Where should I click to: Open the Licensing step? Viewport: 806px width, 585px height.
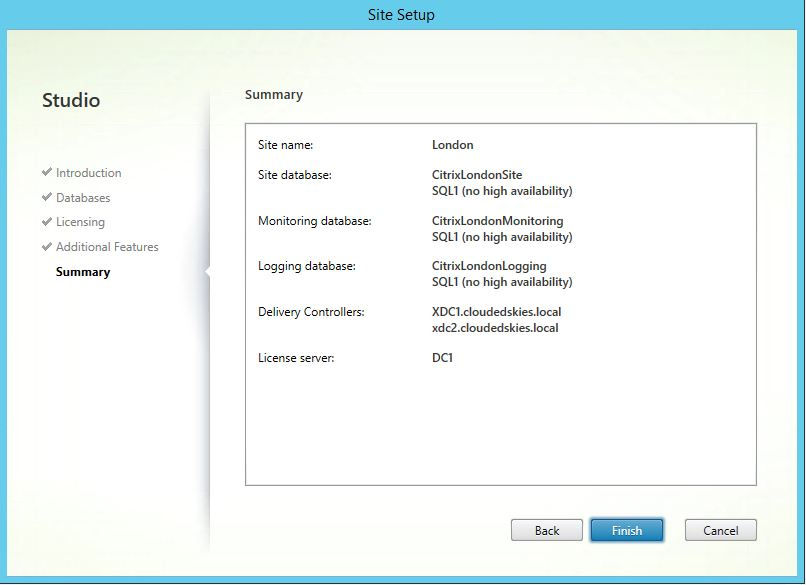pos(80,222)
